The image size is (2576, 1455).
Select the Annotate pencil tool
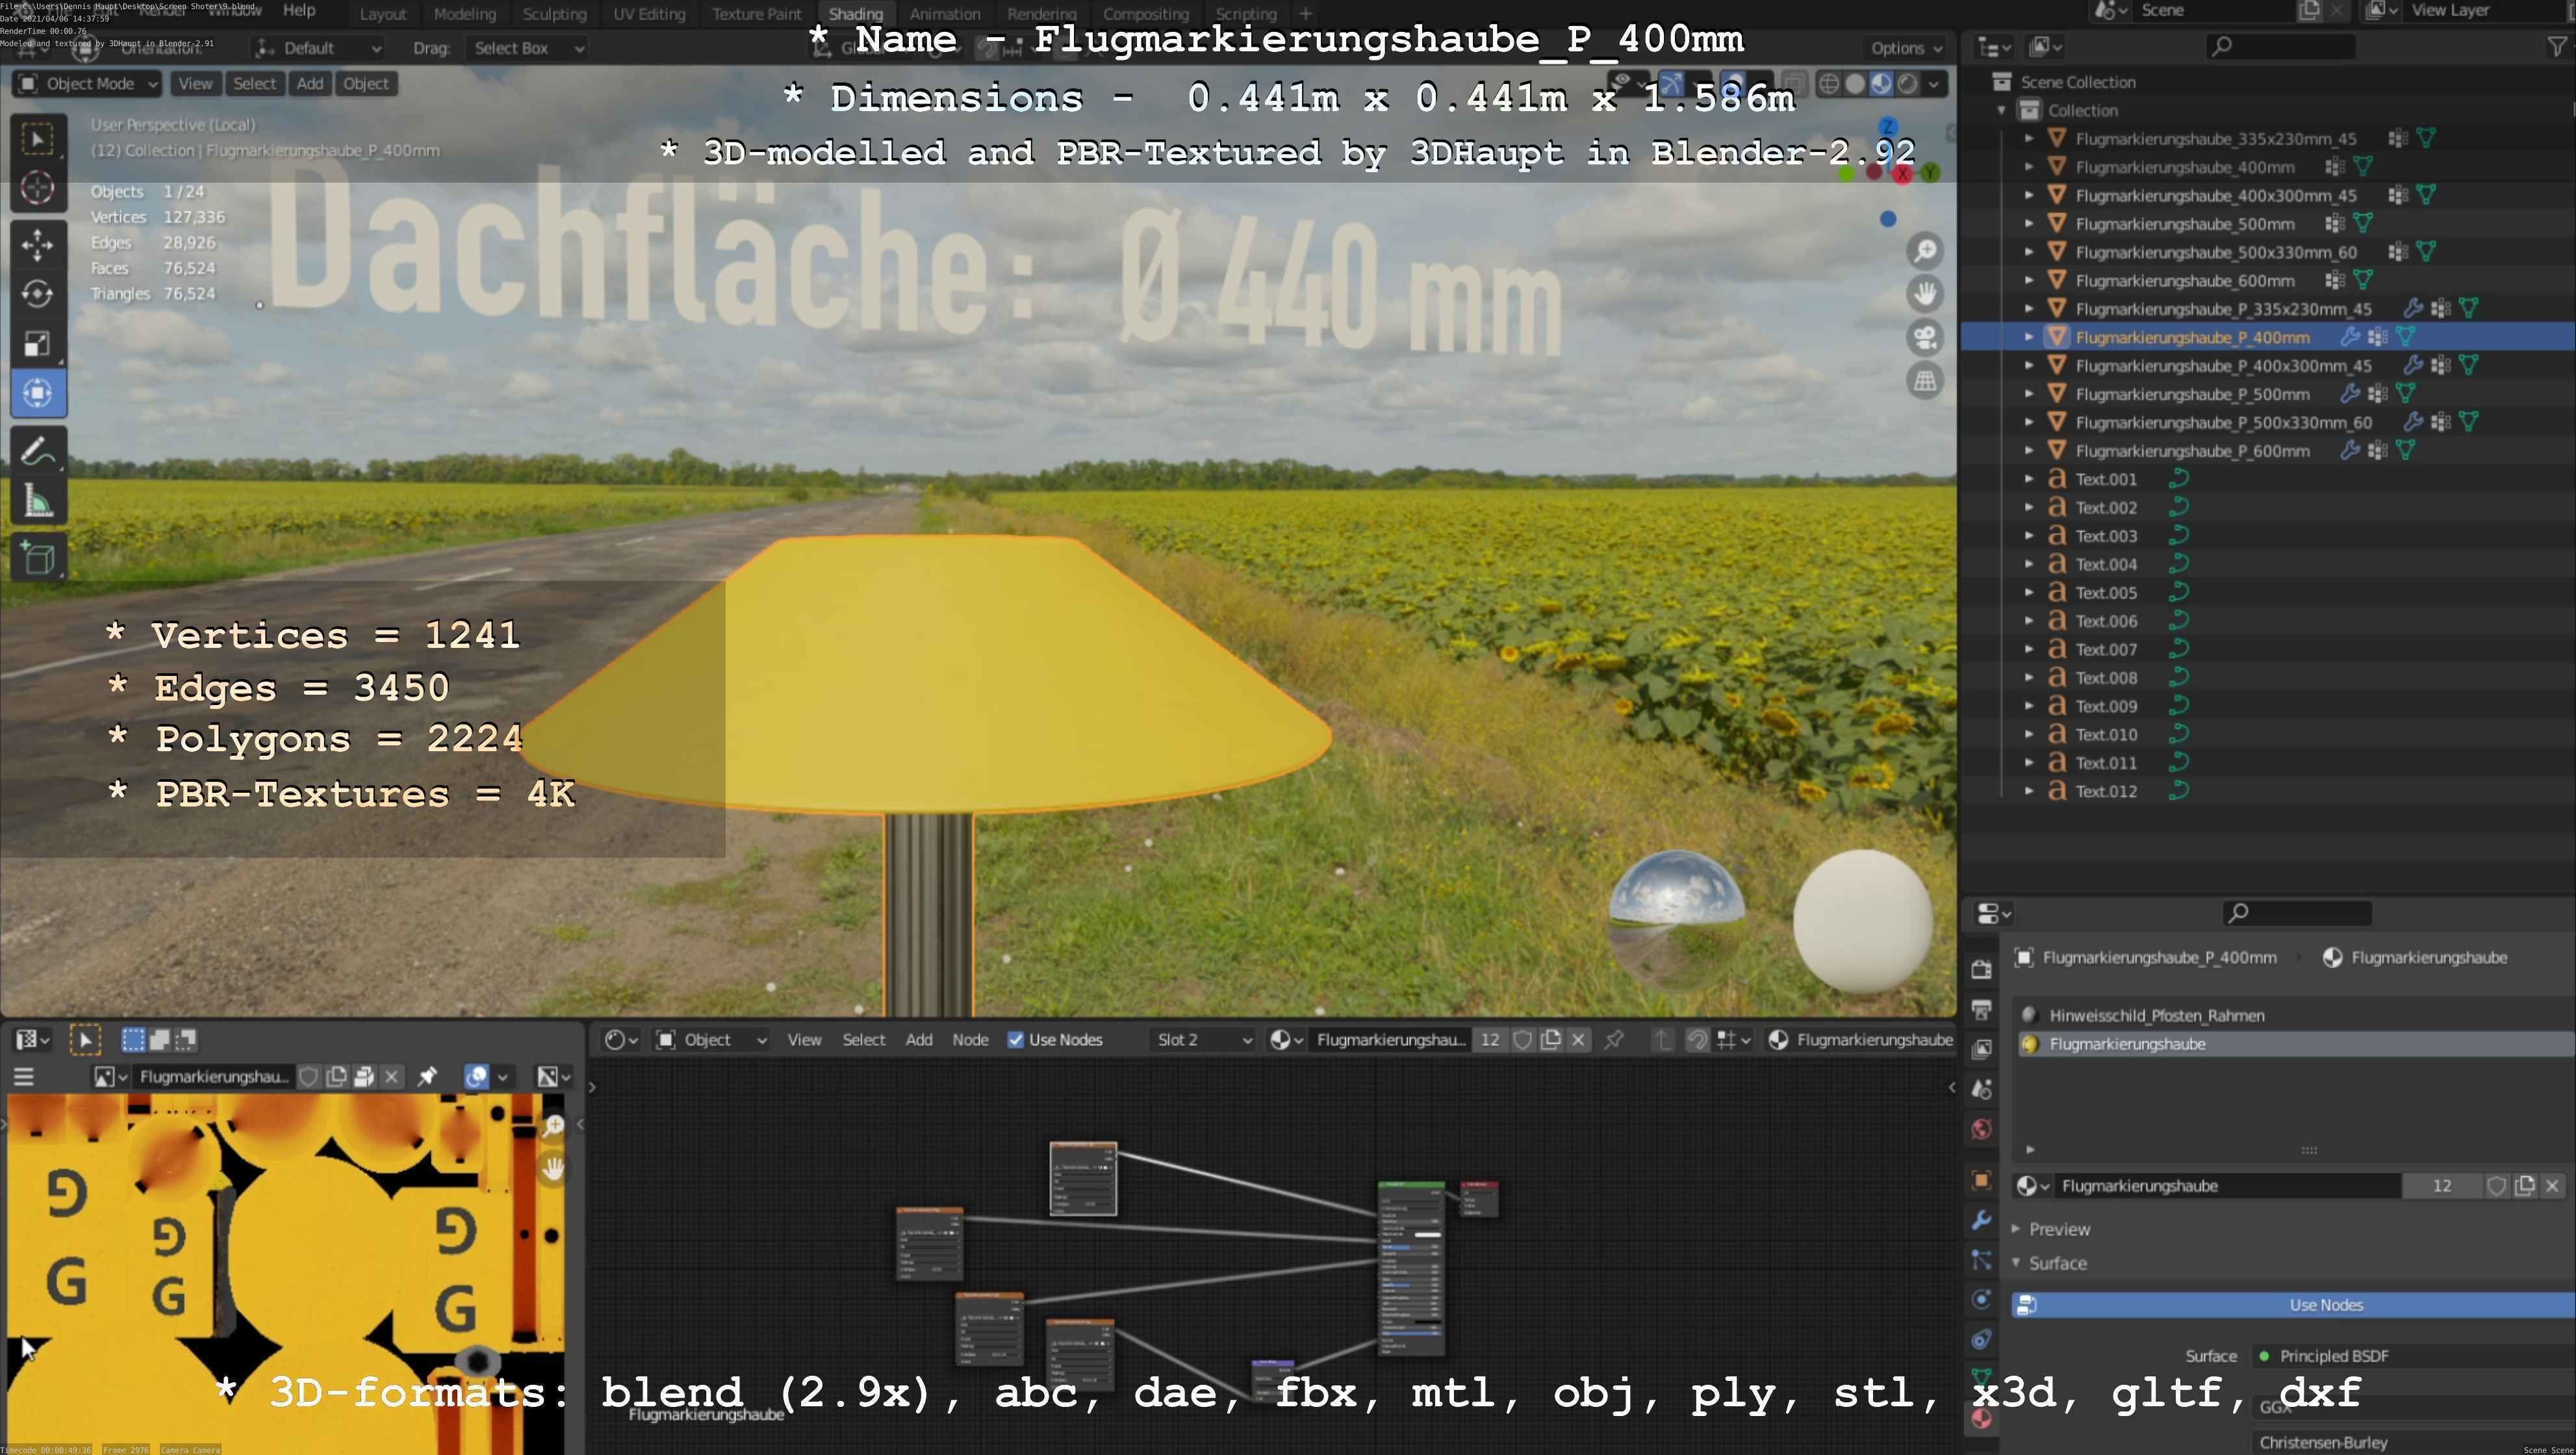point(38,452)
